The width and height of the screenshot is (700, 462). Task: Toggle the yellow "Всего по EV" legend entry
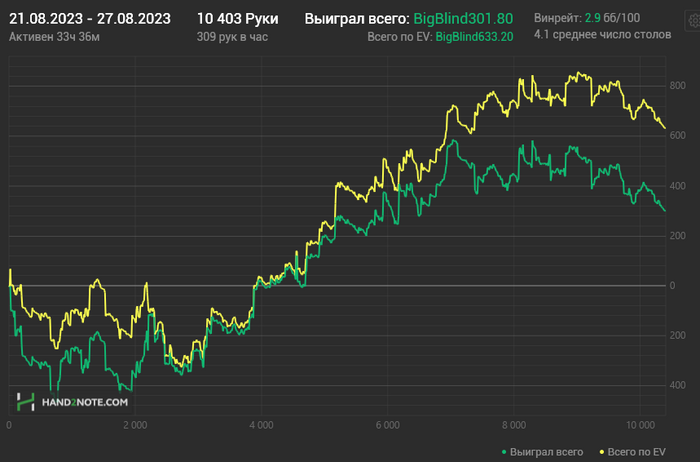click(632, 452)
